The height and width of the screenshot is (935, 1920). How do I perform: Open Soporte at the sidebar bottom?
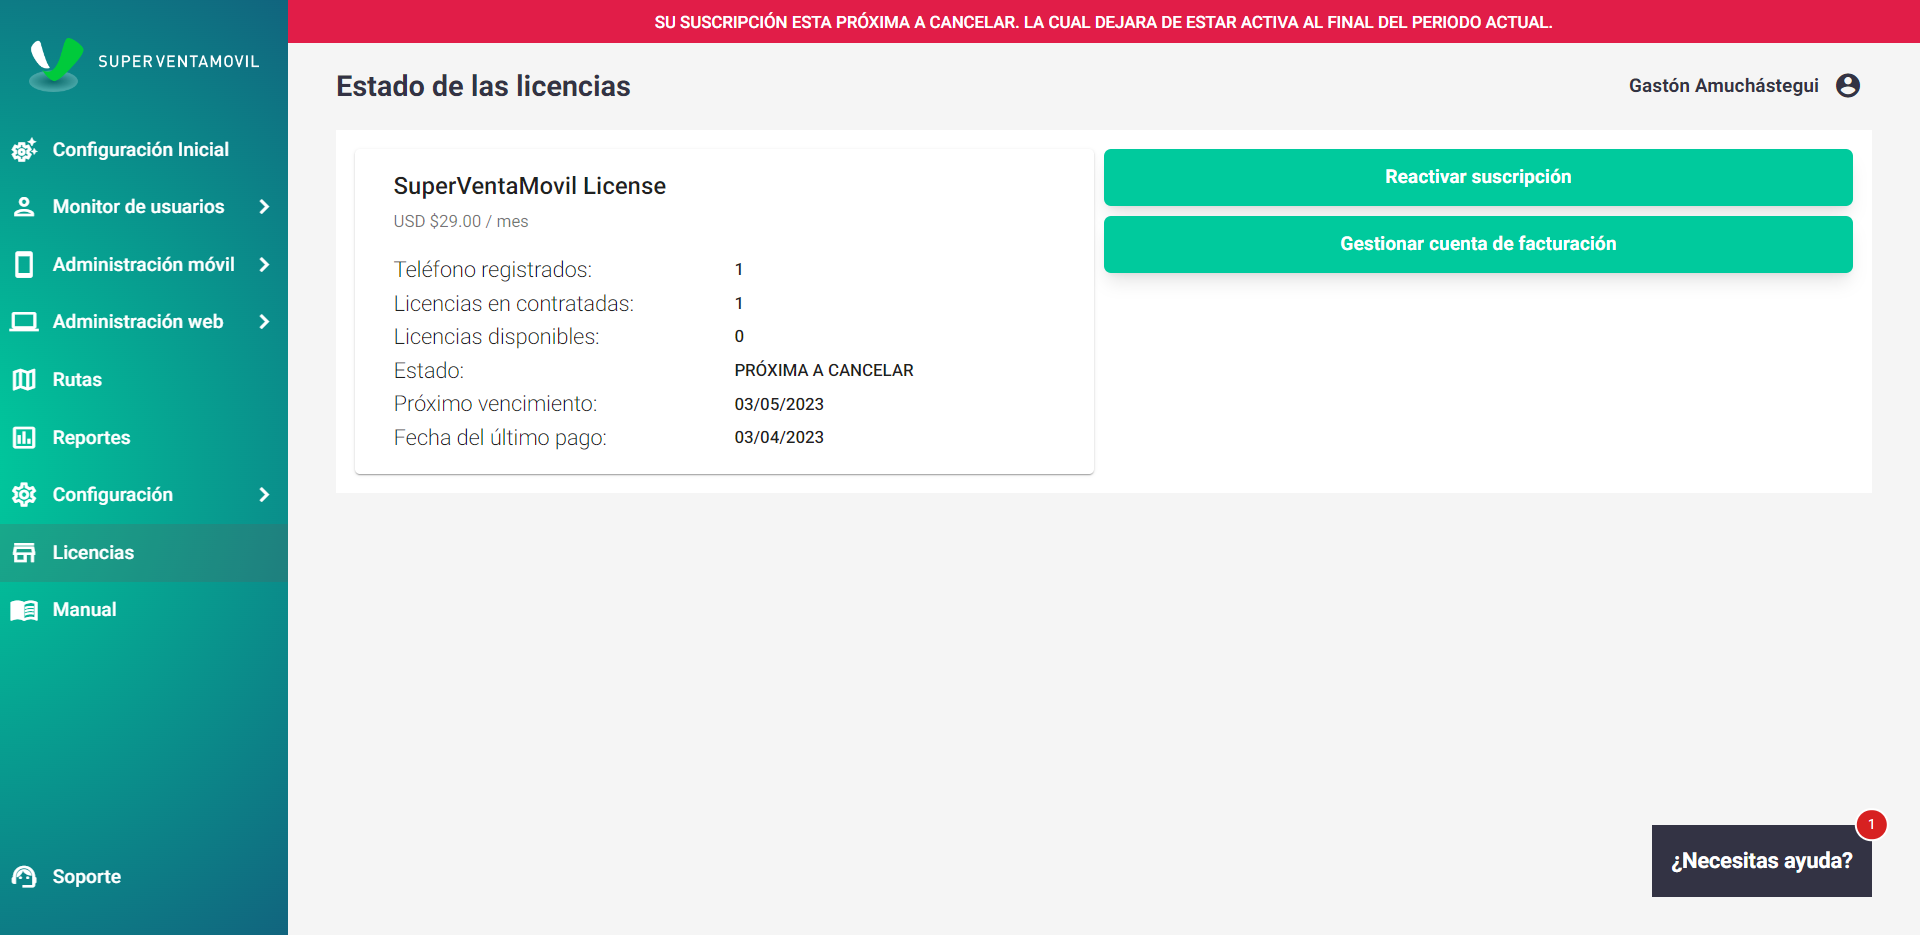[x=144, y=877]
